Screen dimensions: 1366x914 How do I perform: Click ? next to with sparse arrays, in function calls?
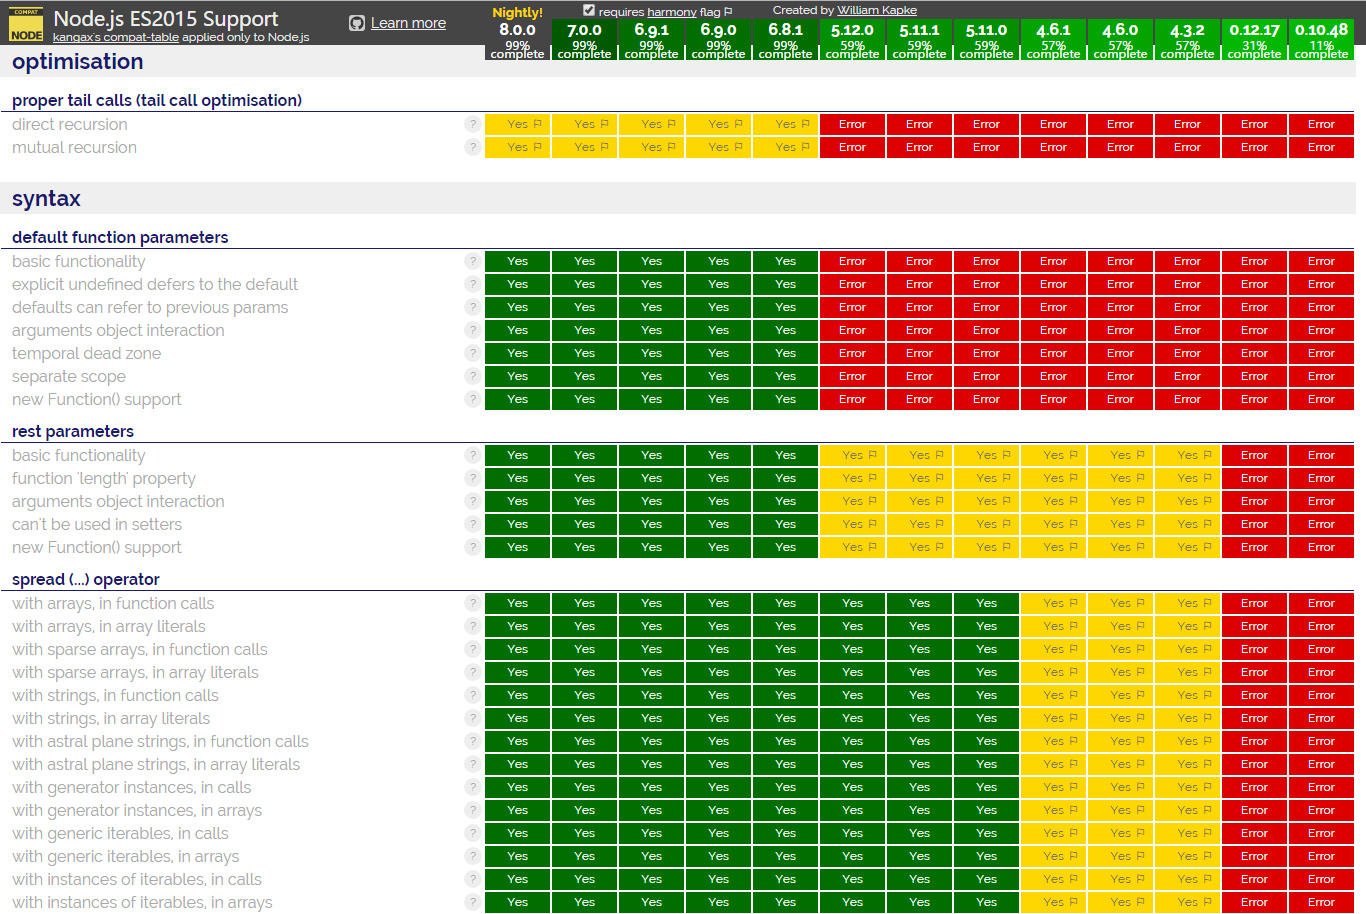(472, 649)
